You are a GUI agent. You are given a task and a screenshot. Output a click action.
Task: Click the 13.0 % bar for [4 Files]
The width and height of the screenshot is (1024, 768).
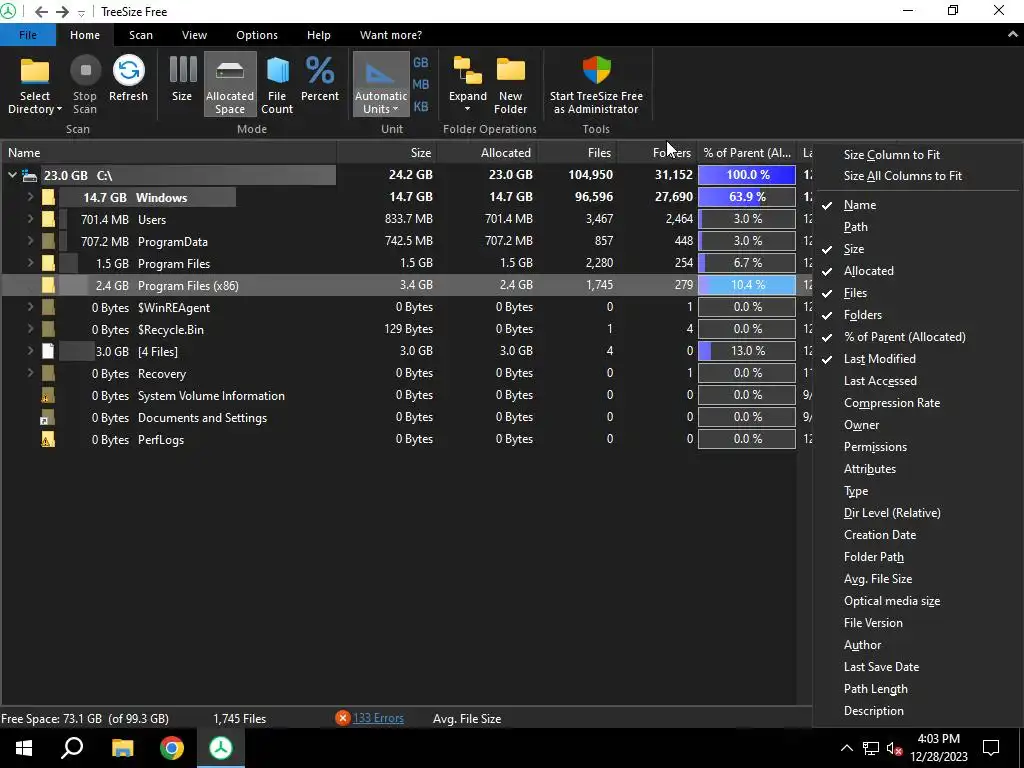tap(747, 351)
